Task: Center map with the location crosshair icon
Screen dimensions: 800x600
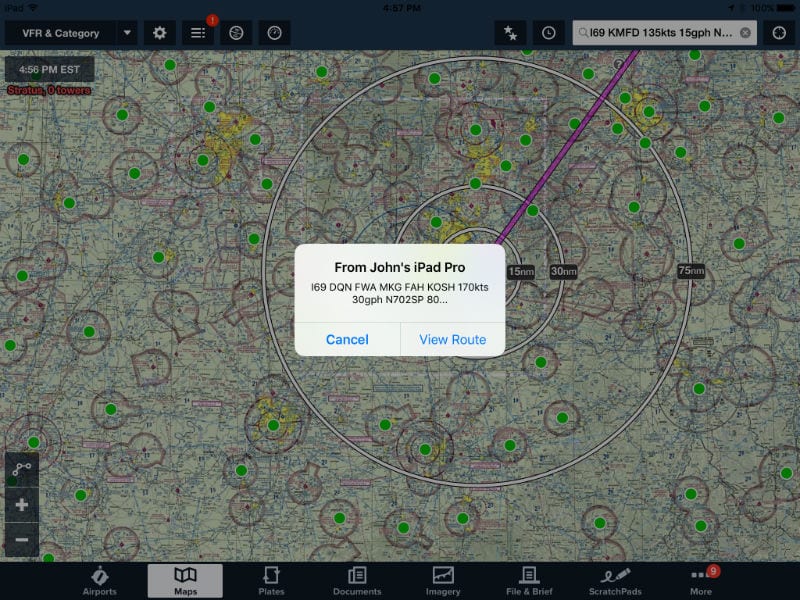Action: (779, 33)
